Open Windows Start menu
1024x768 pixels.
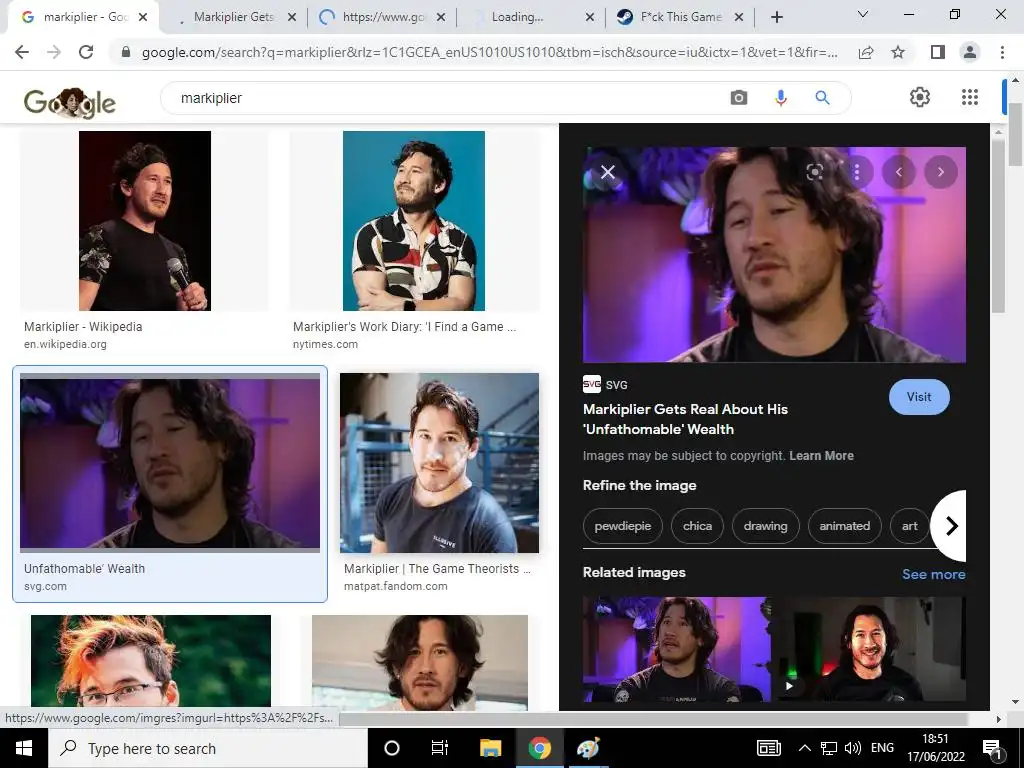coord(24,748)
